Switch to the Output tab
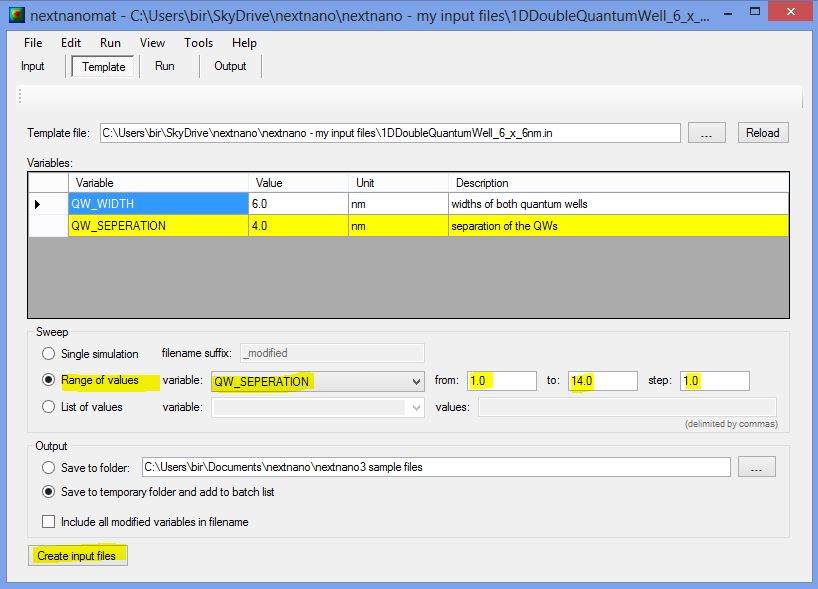This screenshot has width=818, height=589. pos(230,66)
